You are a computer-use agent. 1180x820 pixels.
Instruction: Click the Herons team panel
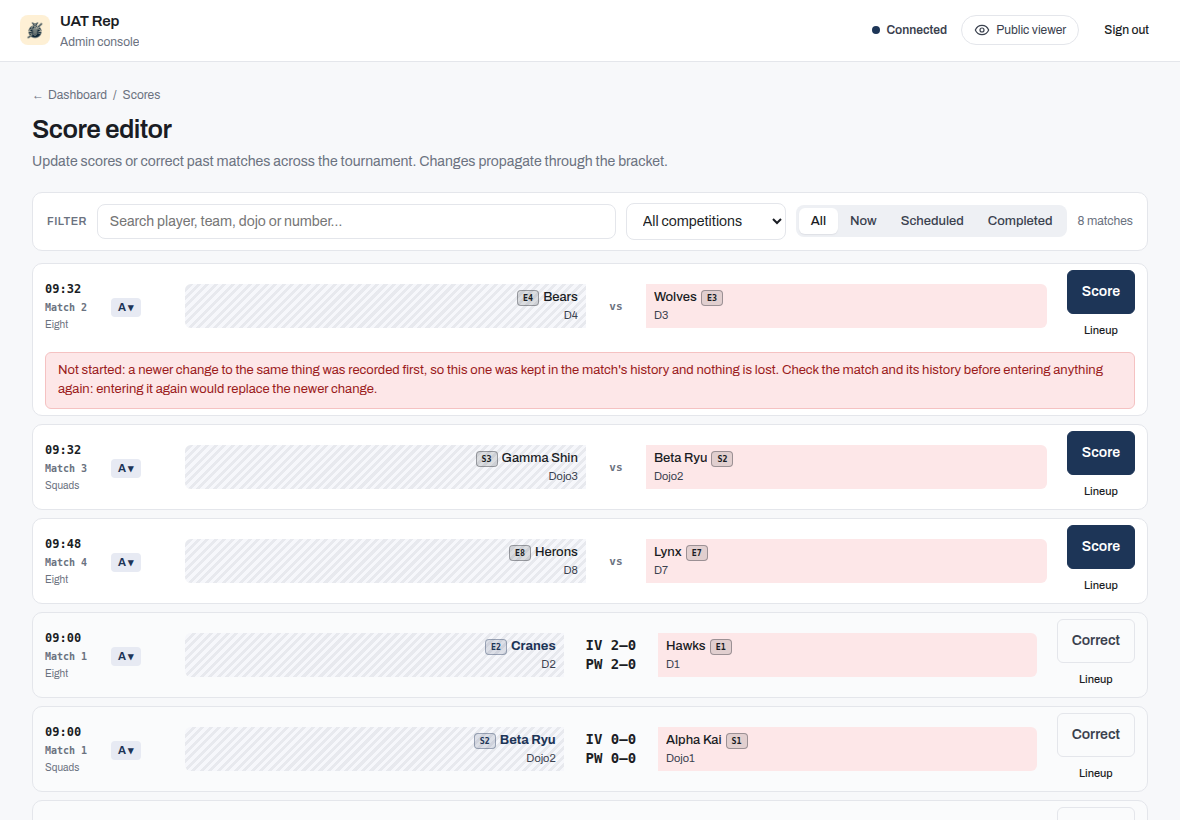(x=385, y=561)
